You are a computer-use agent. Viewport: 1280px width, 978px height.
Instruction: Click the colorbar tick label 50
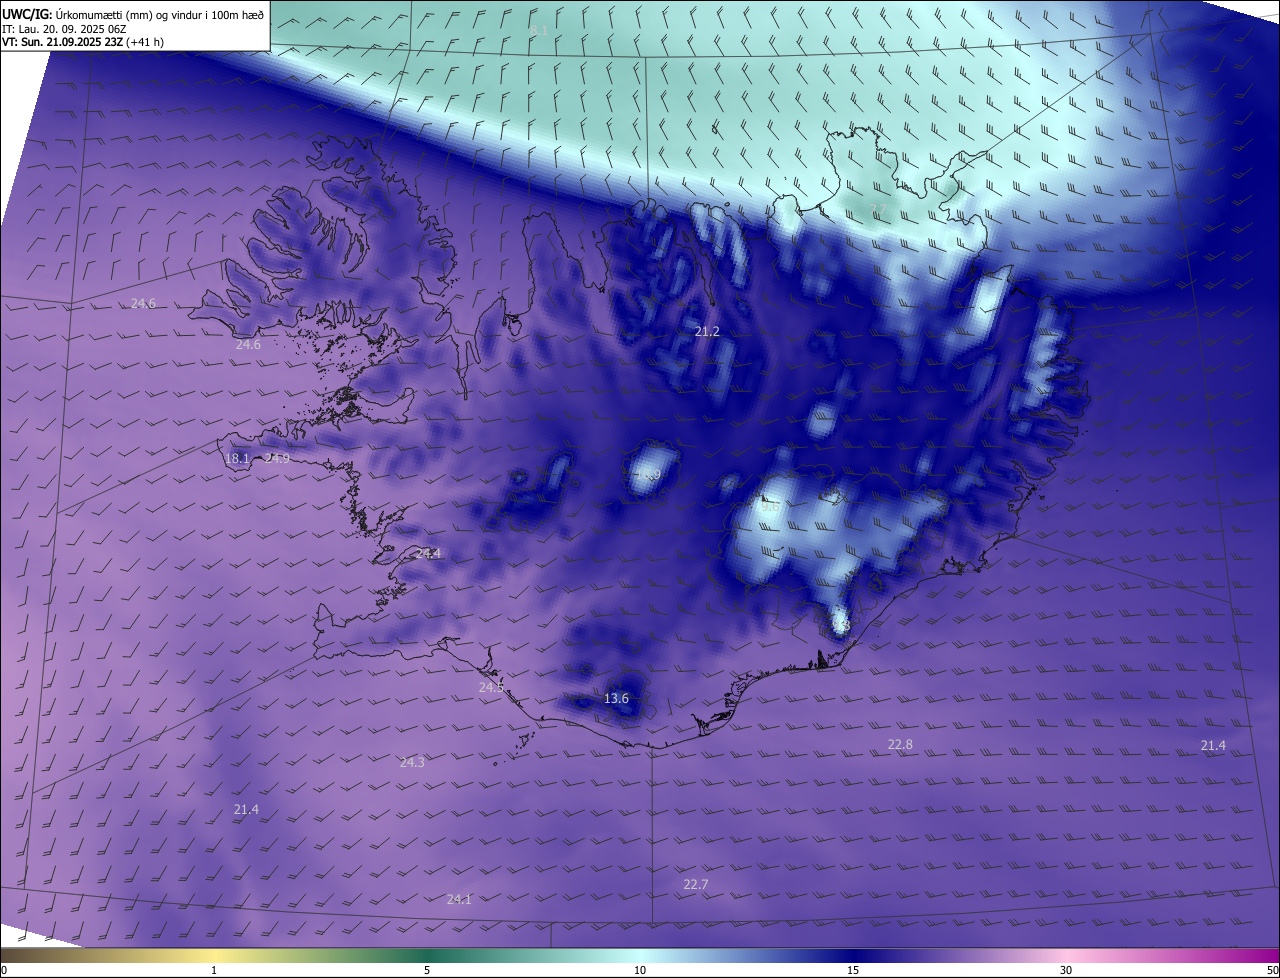tap(1272, 970)
